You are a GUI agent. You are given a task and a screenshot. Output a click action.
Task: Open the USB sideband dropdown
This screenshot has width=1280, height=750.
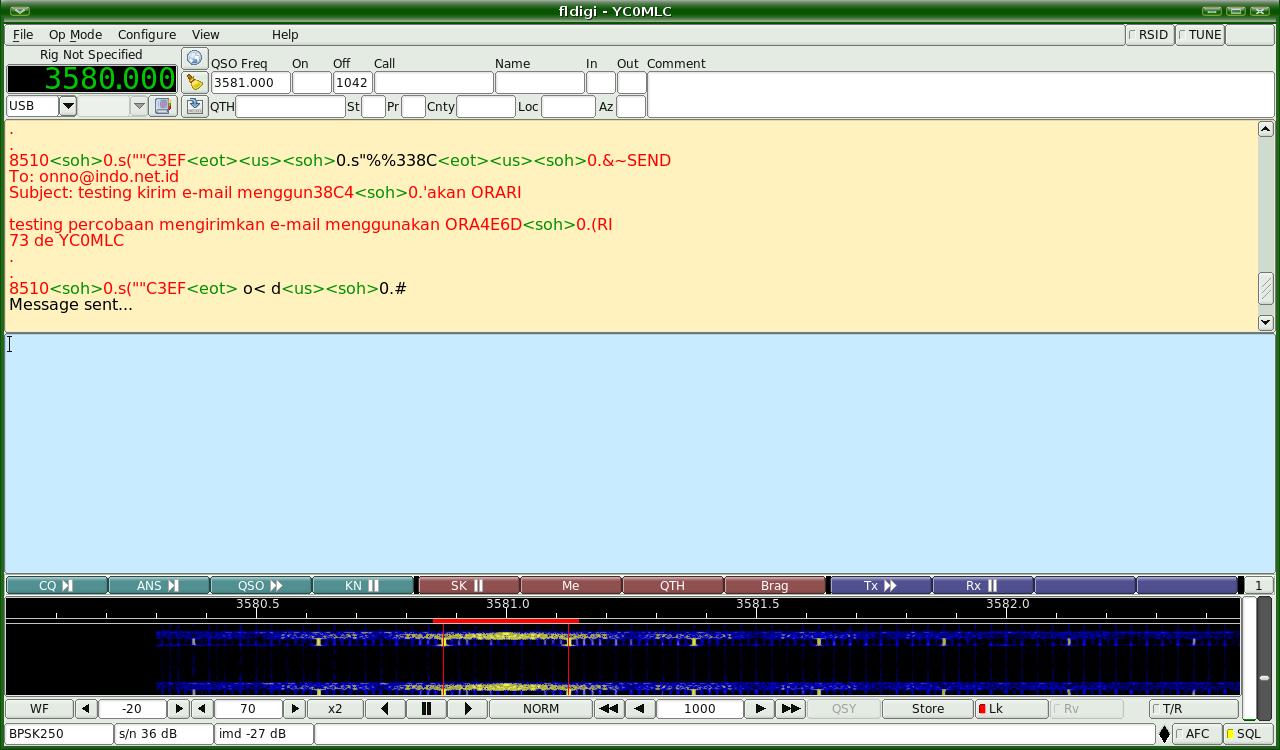pyautogui.click(x=68, y=106)
